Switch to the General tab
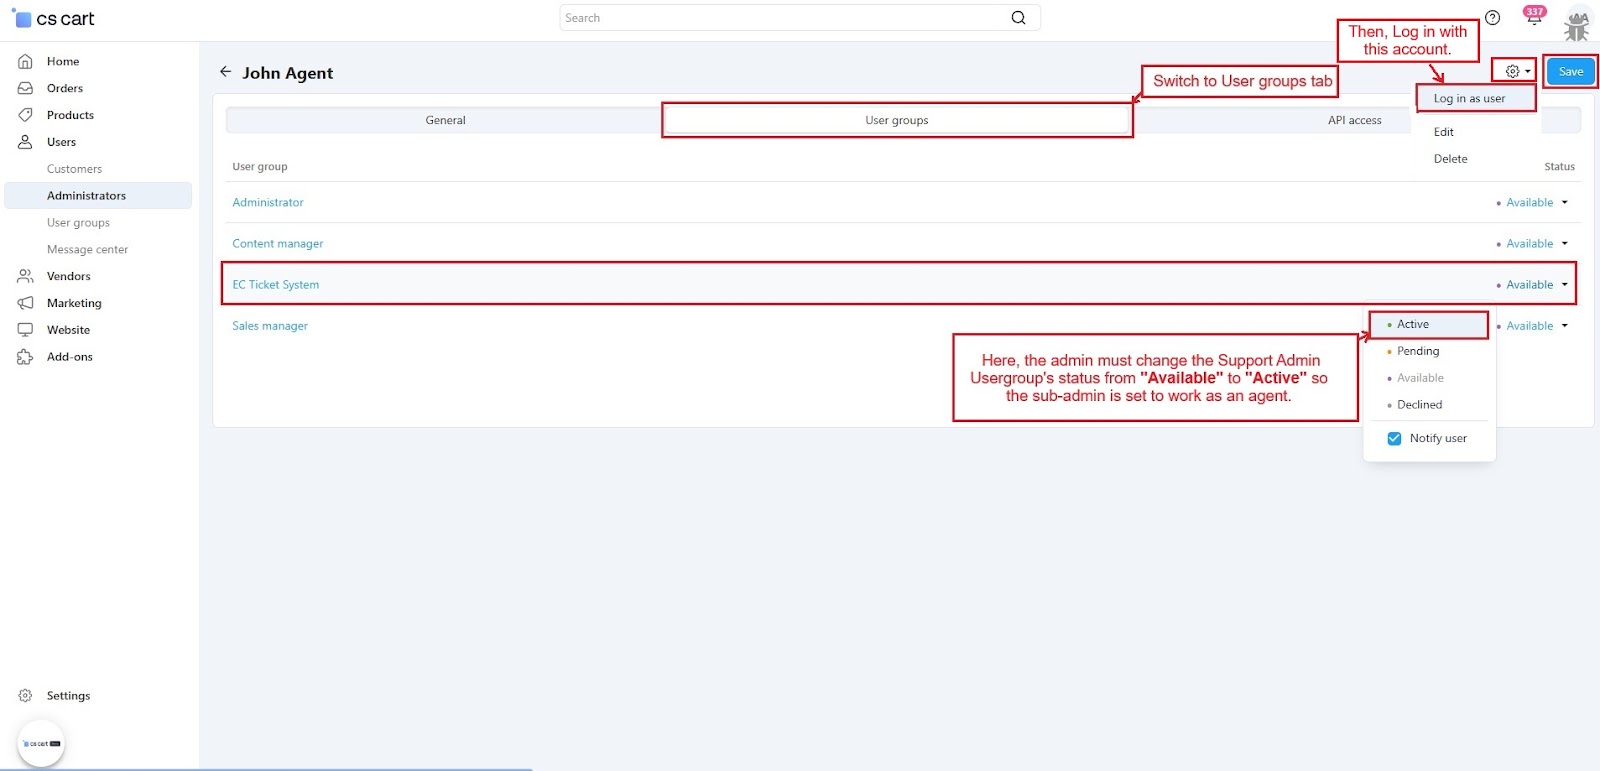 (x=445, y=120)
